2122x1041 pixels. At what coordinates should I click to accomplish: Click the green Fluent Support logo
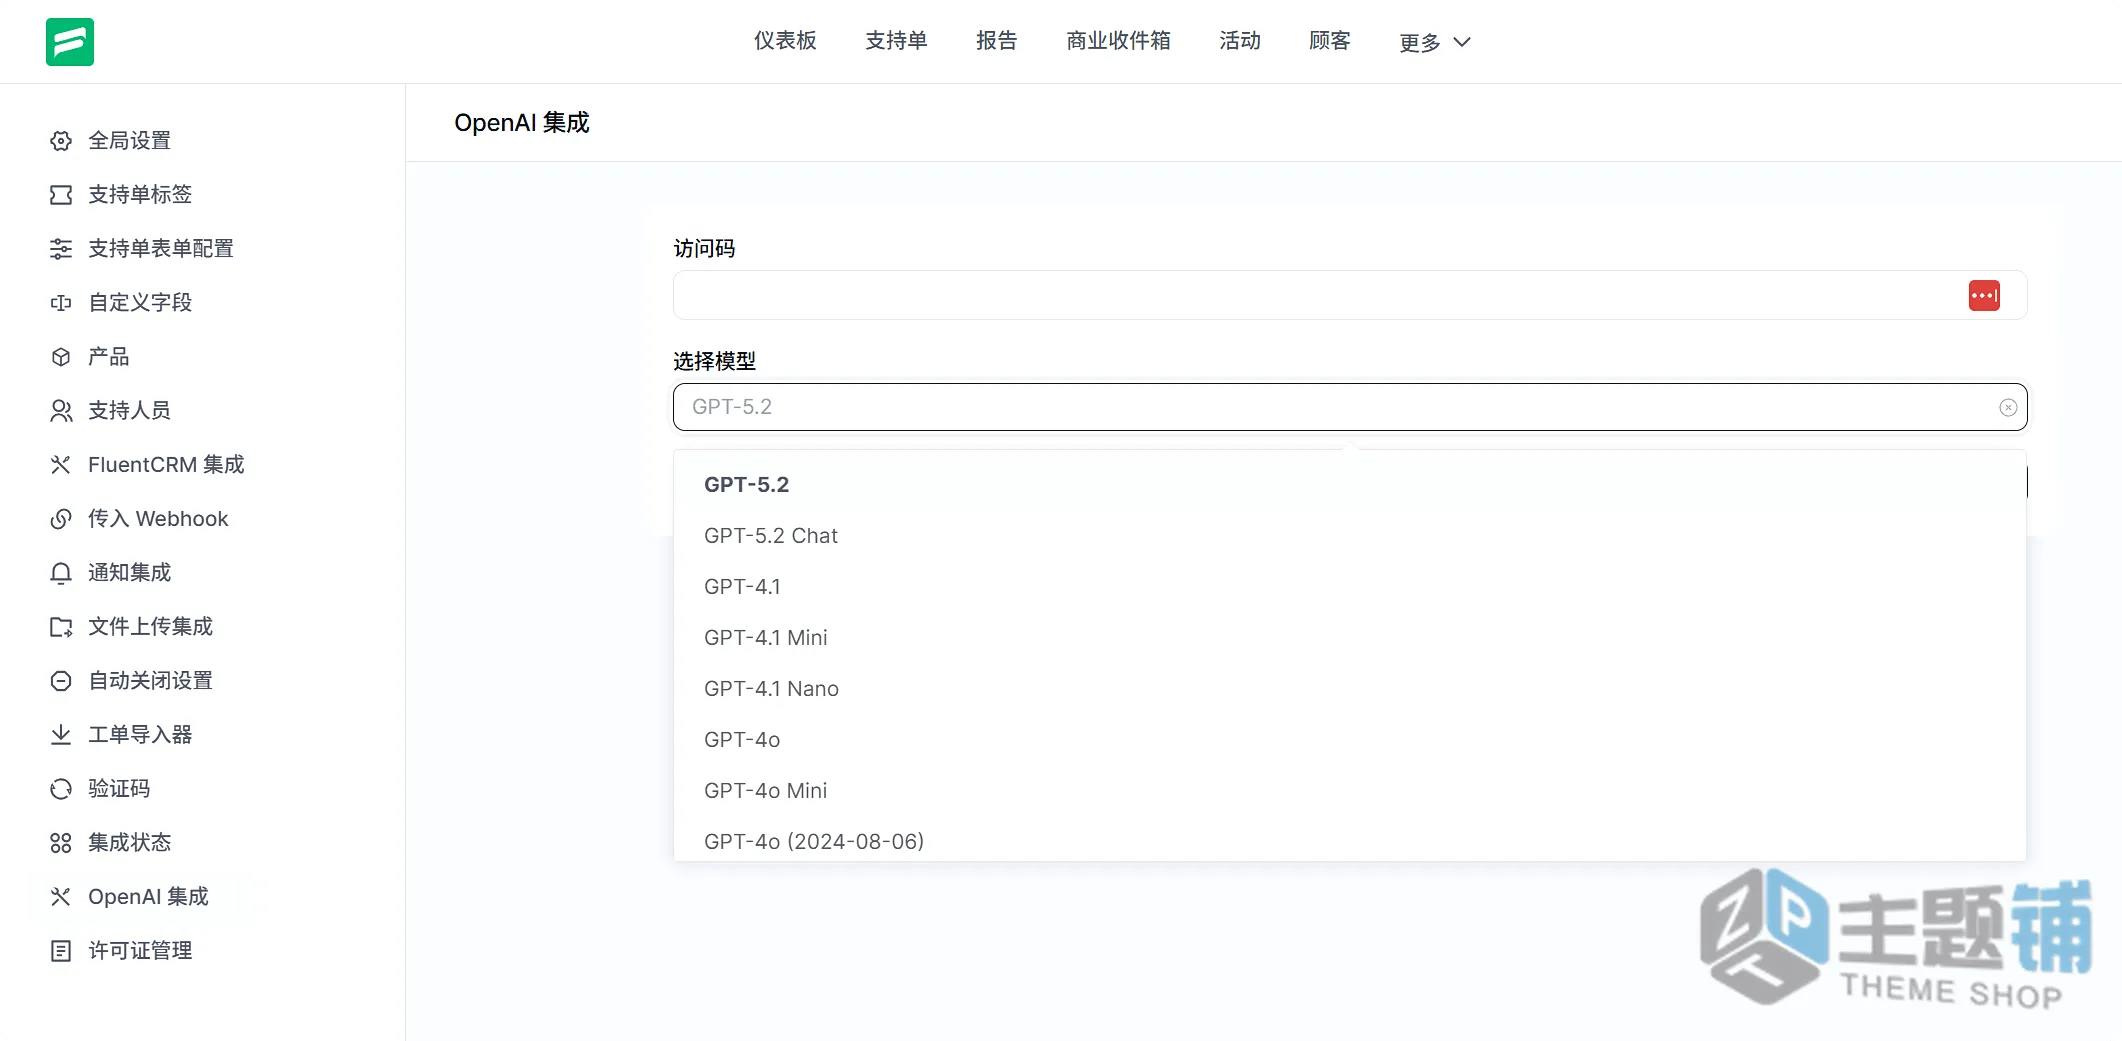tap(70, 42)
